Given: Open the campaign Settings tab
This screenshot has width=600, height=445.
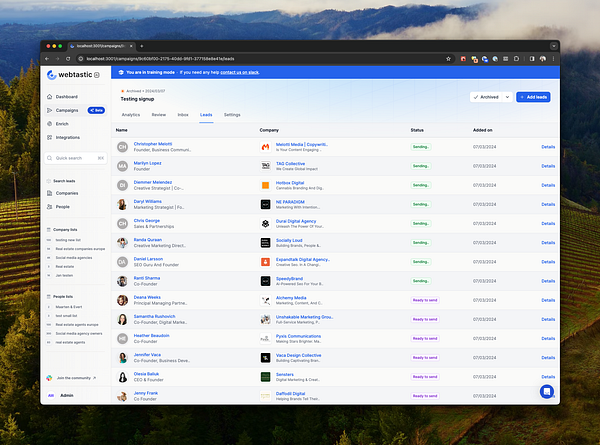Looking at the screenshot, I should click(x=232, y=115).
